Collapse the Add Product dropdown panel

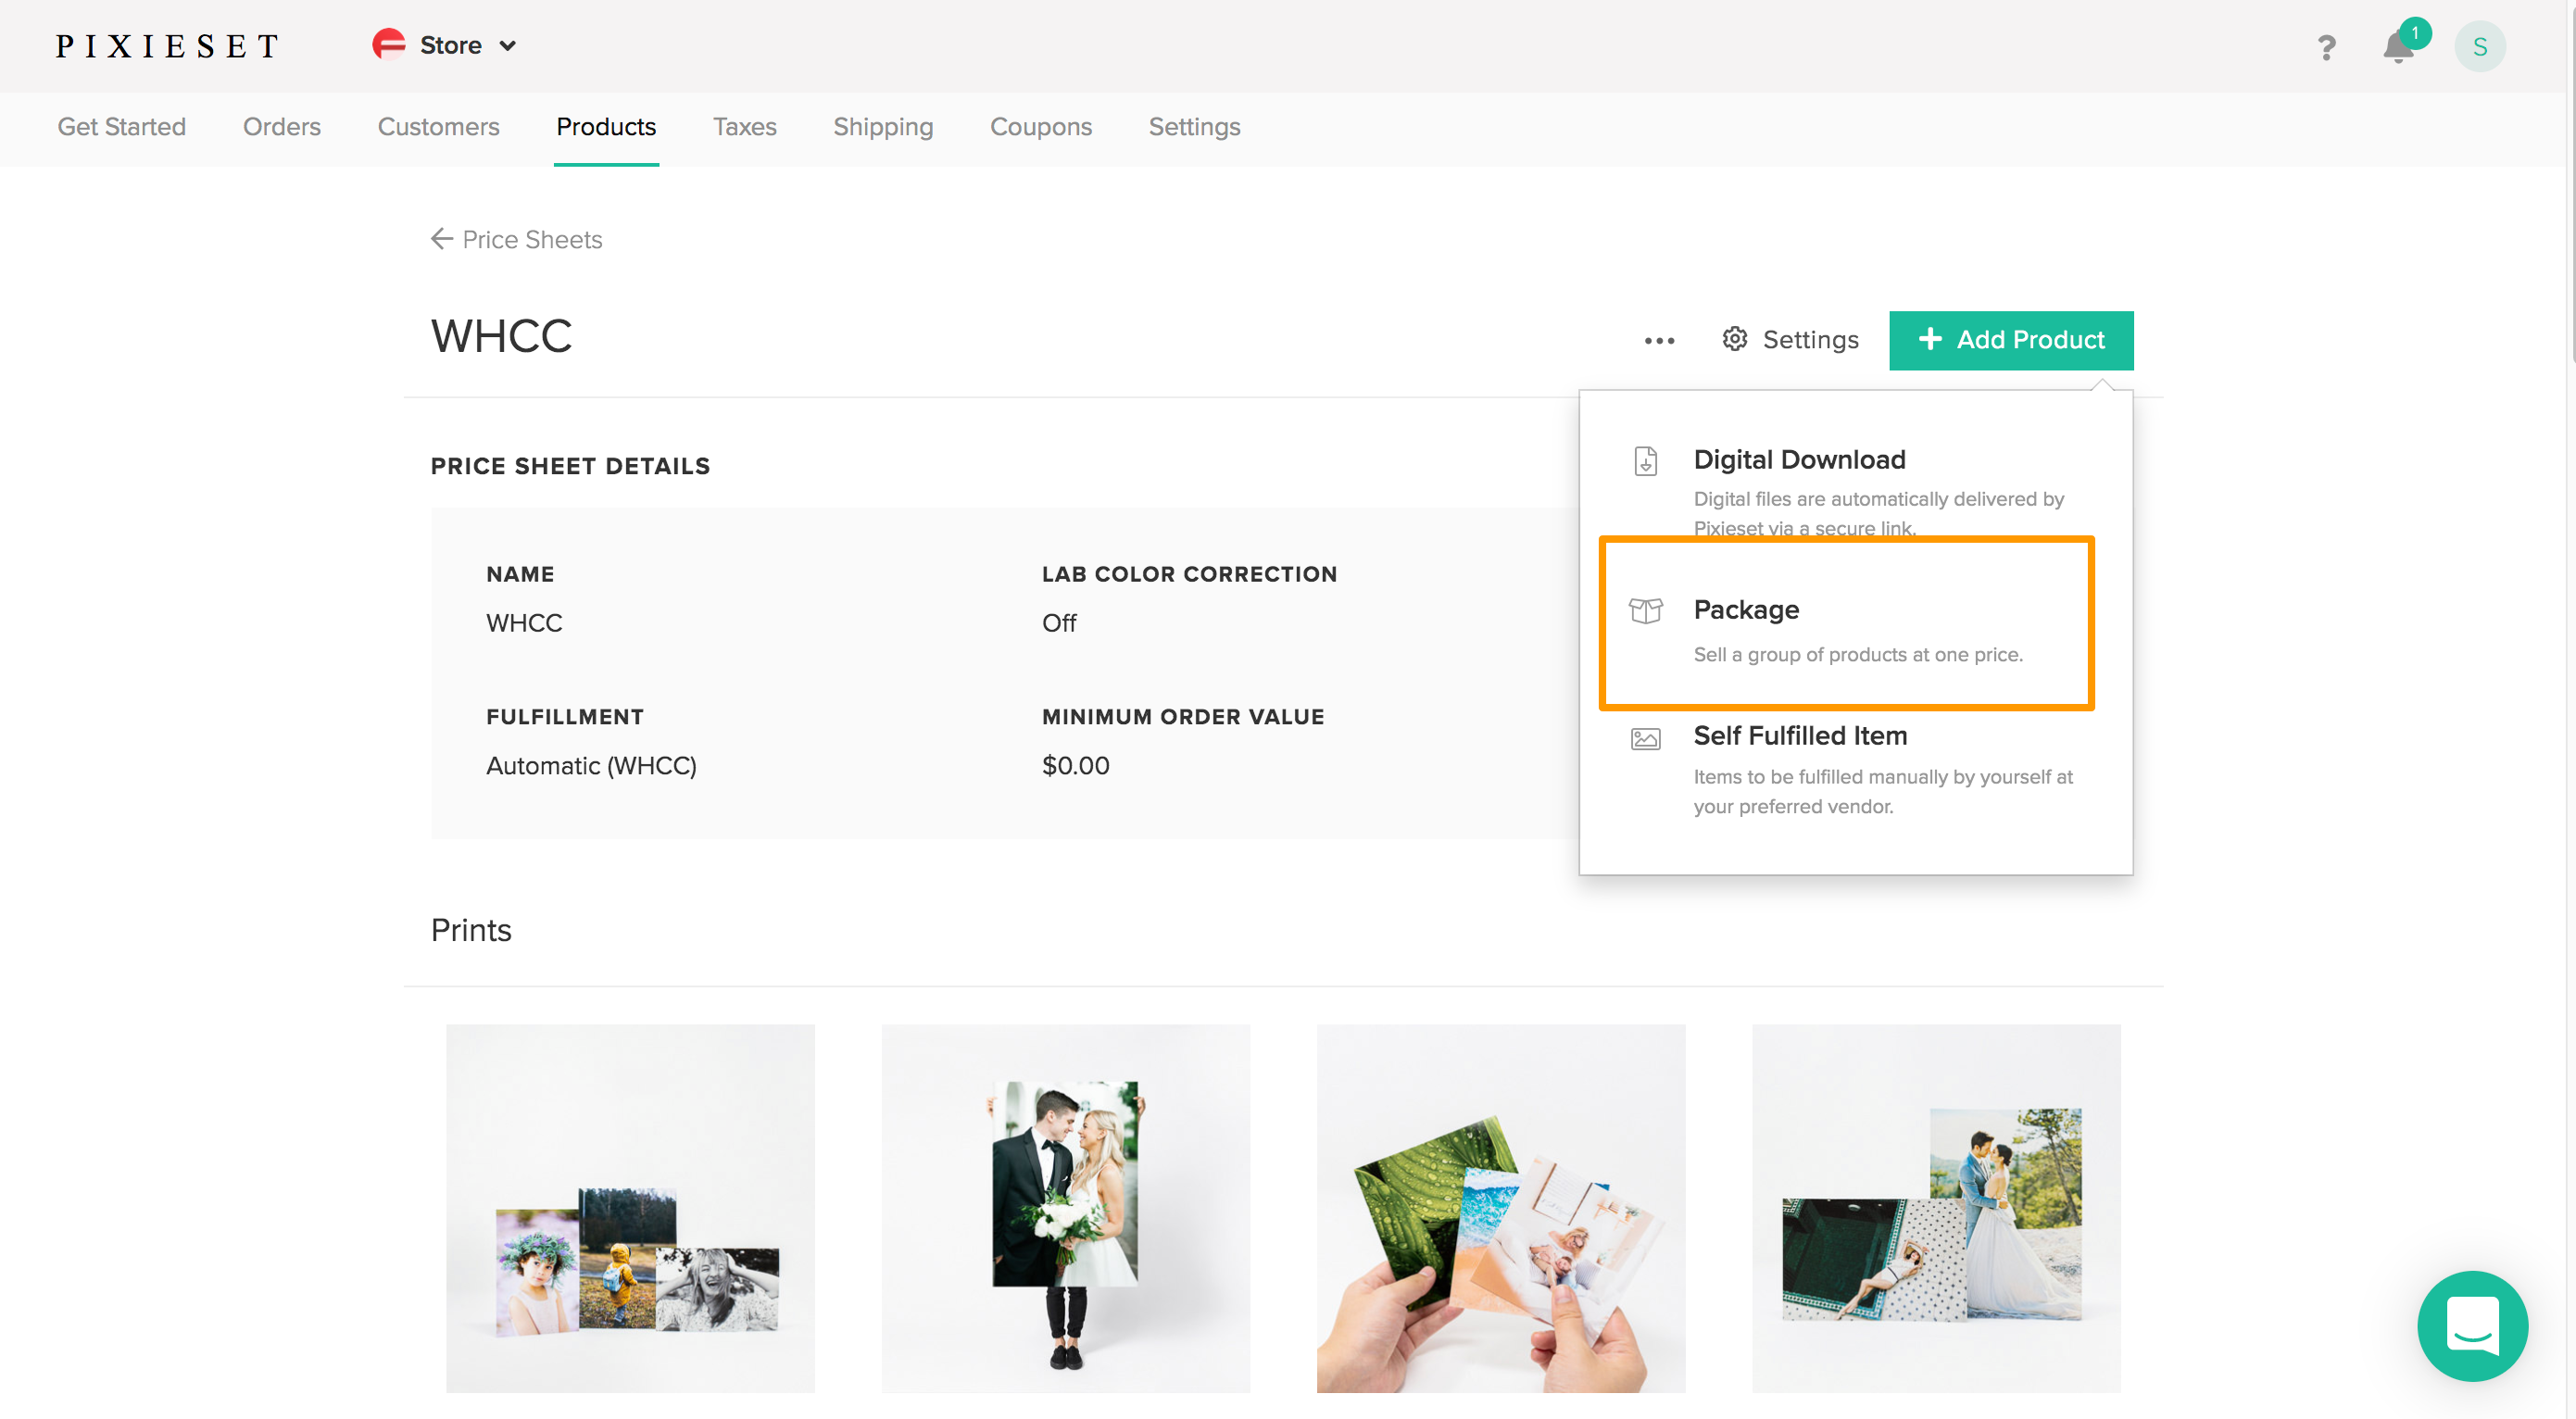2010,340
